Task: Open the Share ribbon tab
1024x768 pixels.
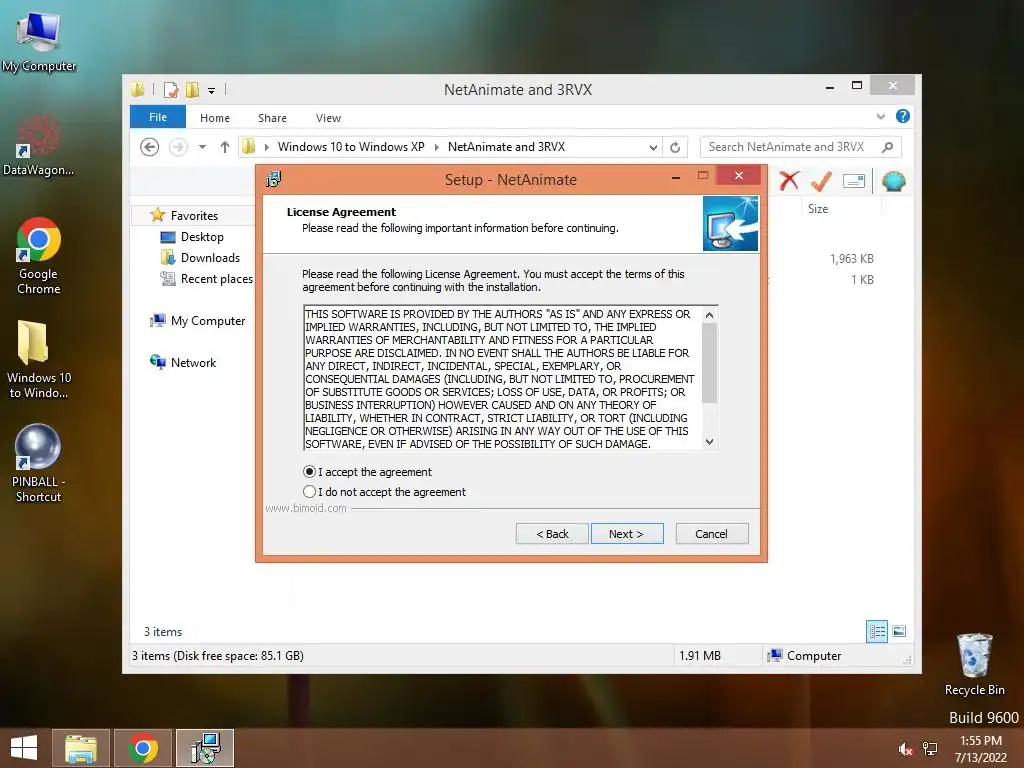Action: coord(272,118)
